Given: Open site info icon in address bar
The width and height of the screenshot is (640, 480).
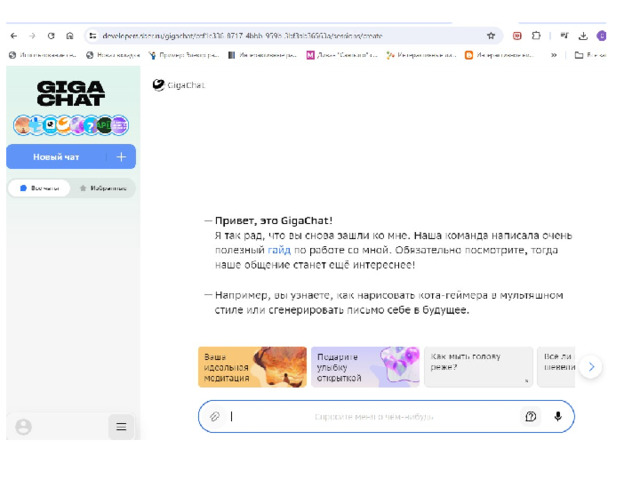Looking at the screenshot, I should click(x=93, y=36).
